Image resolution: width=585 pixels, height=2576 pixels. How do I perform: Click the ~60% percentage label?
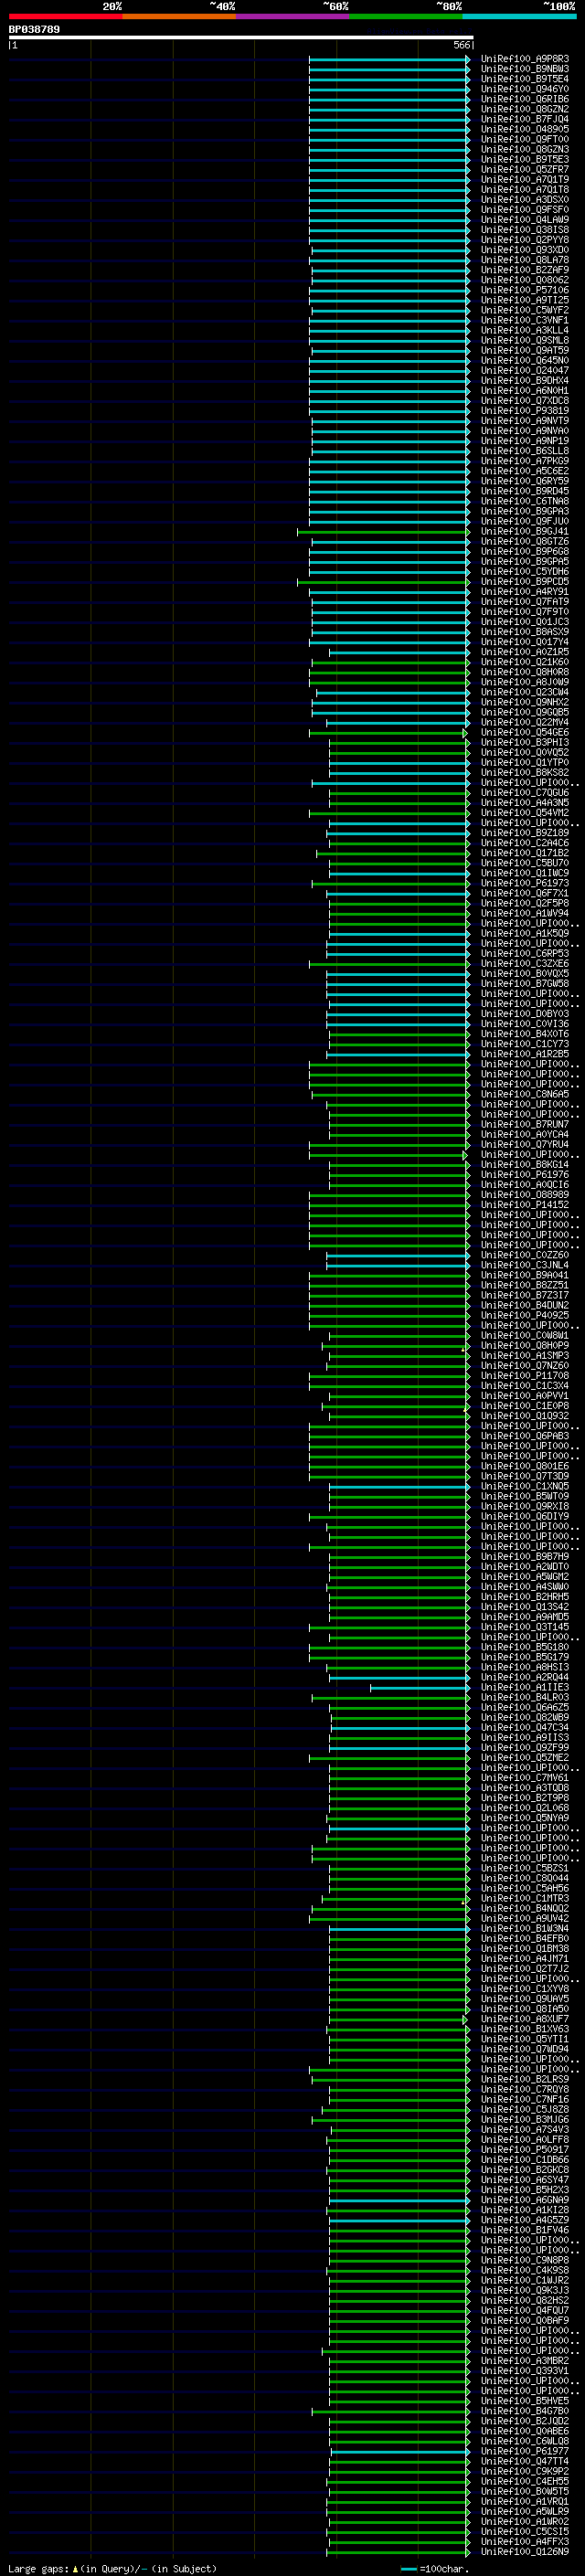click(335, 6)
